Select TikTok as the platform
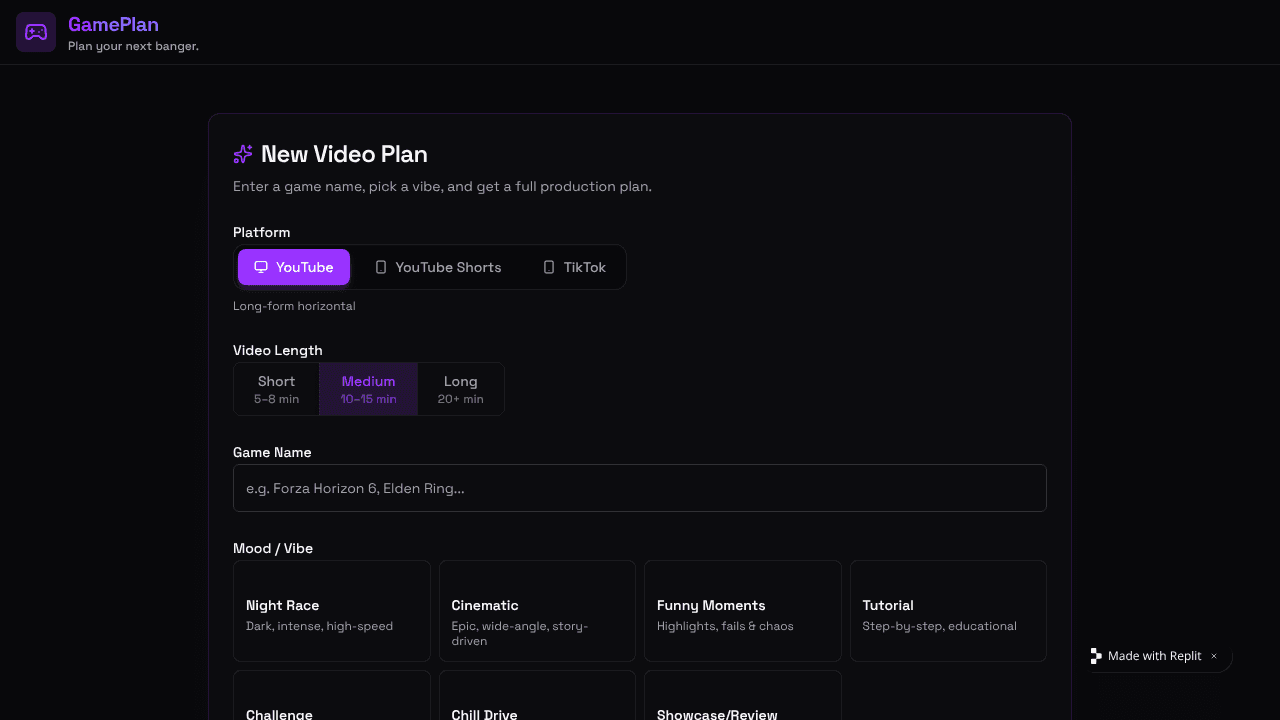Image resolution: width=1280 pixels, height=720 pixels. click(x=574, y=267)
